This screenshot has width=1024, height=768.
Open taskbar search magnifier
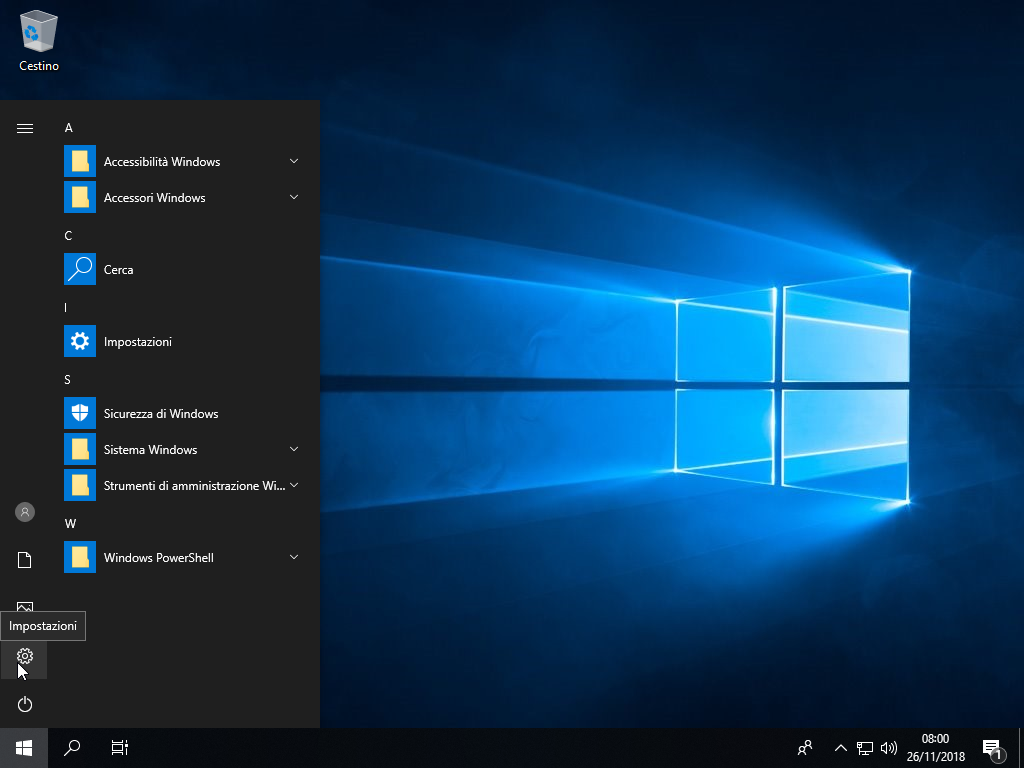pos(72,748)
